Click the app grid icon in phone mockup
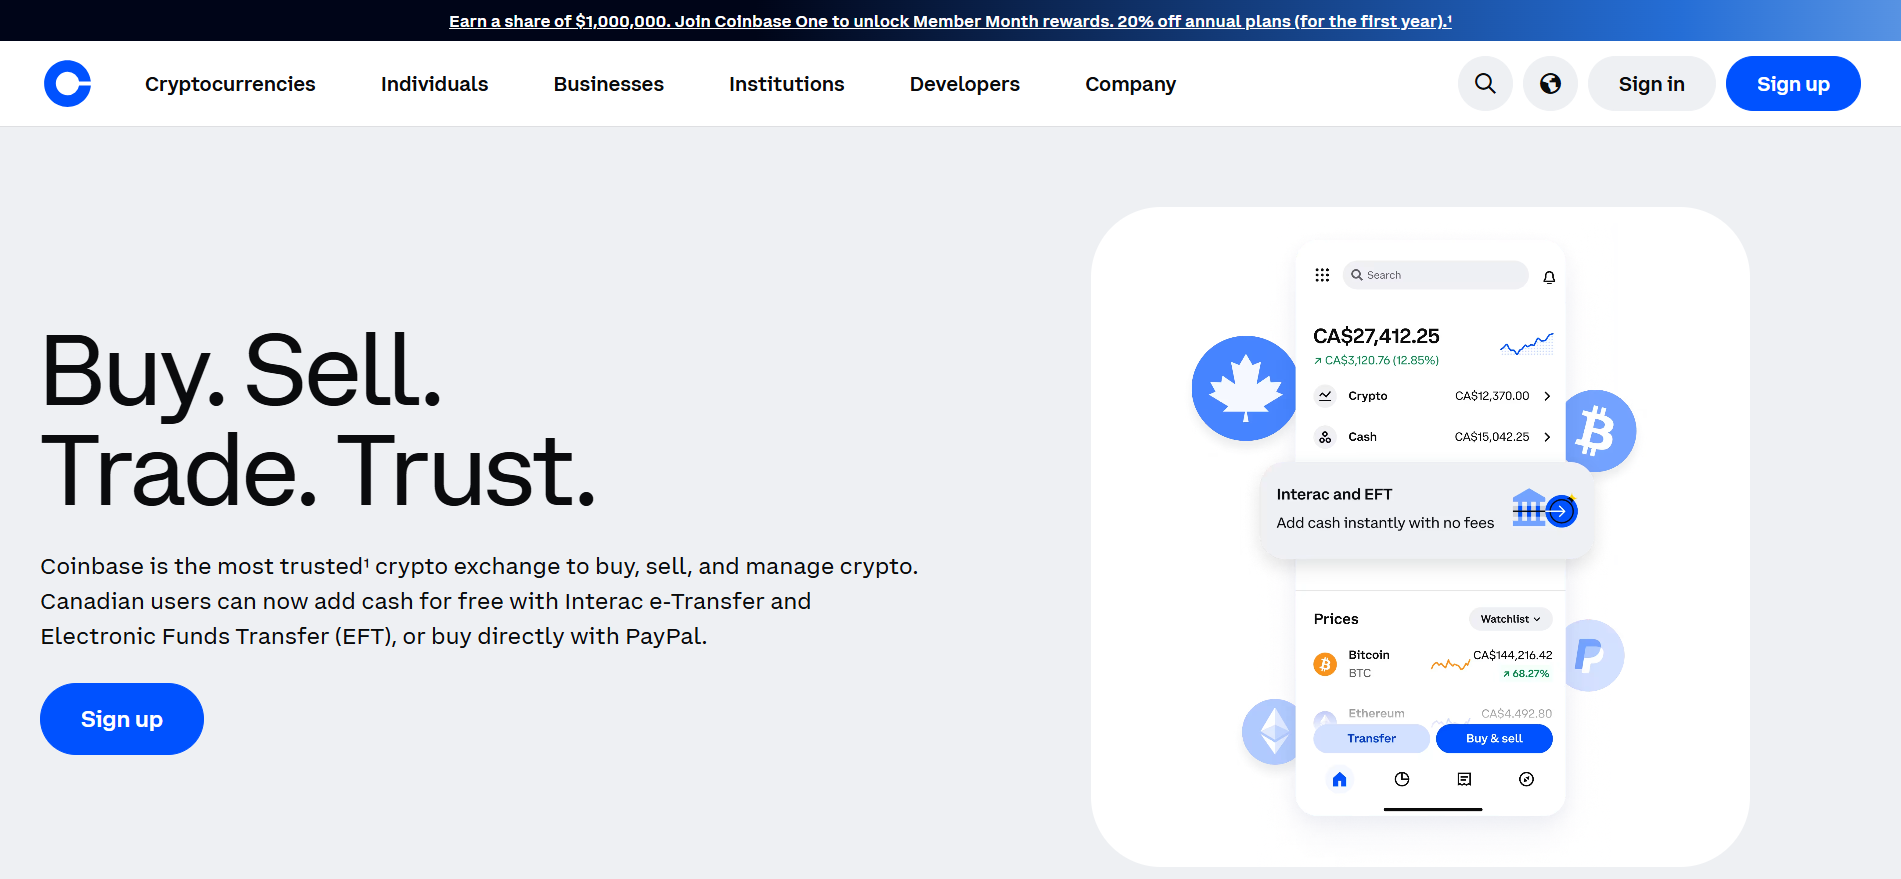 coord(1322,275)
